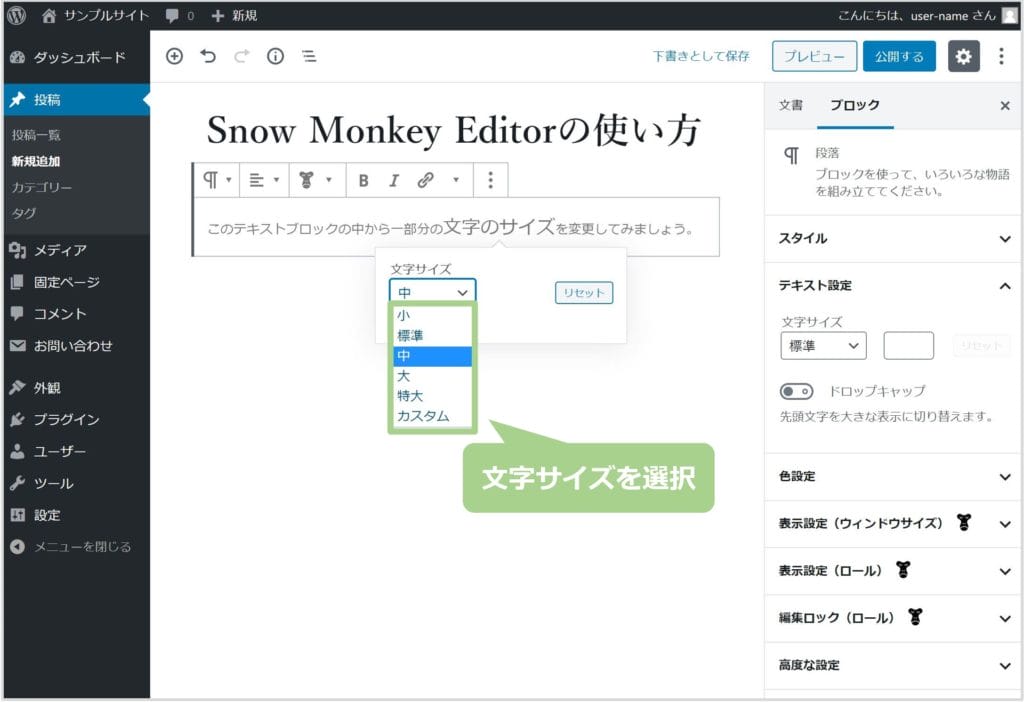This screenshot has height=702, width=1024.
Task: Click the popup リセット button
Action: (x=584, y=293)
